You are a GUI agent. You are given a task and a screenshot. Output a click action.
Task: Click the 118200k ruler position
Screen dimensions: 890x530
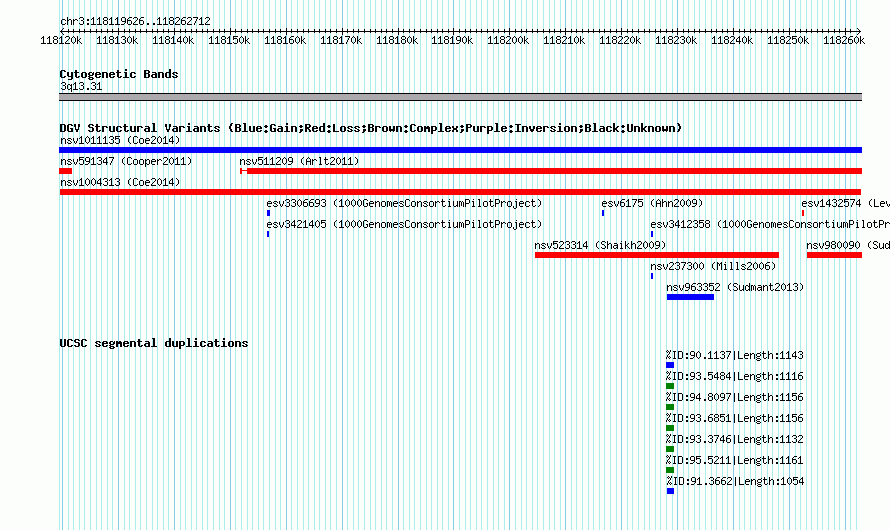[508, 40]
